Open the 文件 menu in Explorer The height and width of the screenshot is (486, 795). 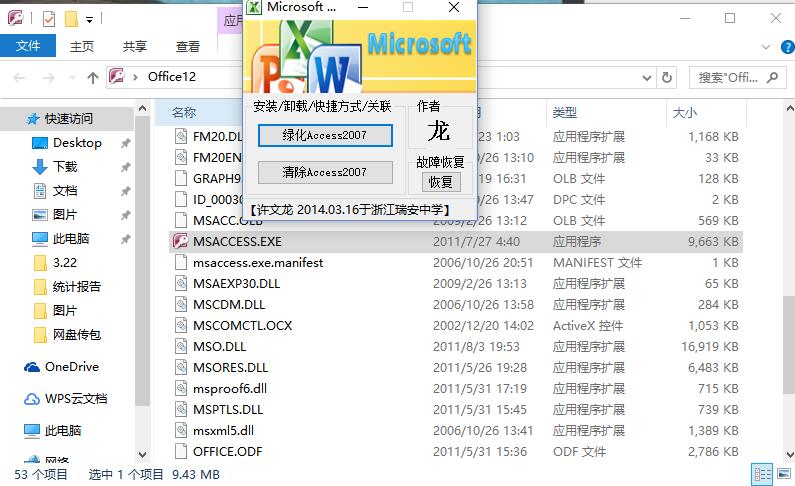28,46
